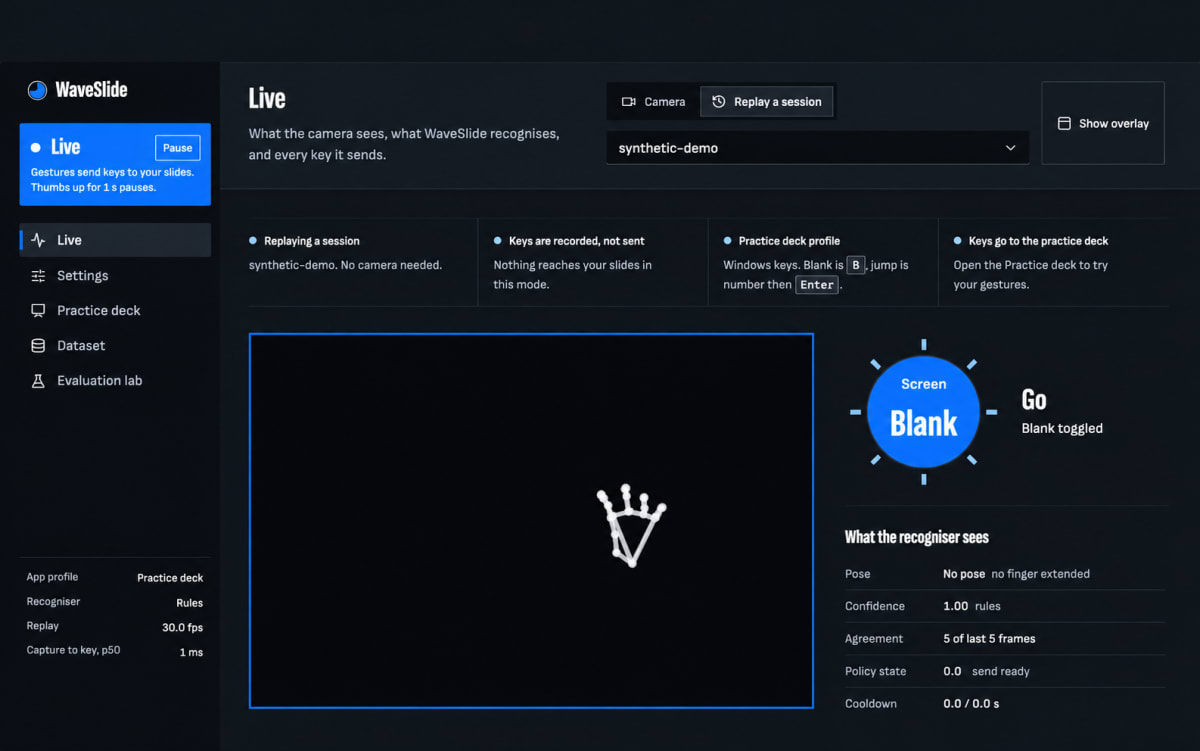Click the session dropdown chevron arrow
Image resolution: width=1200 pixels, height=751 pixels.
coord(1010,148)
